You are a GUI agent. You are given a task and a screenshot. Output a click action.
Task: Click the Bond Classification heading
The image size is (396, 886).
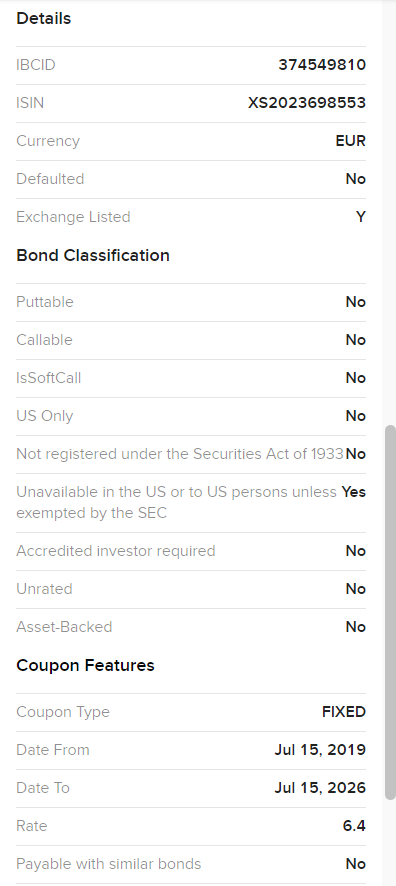point(93,255)
